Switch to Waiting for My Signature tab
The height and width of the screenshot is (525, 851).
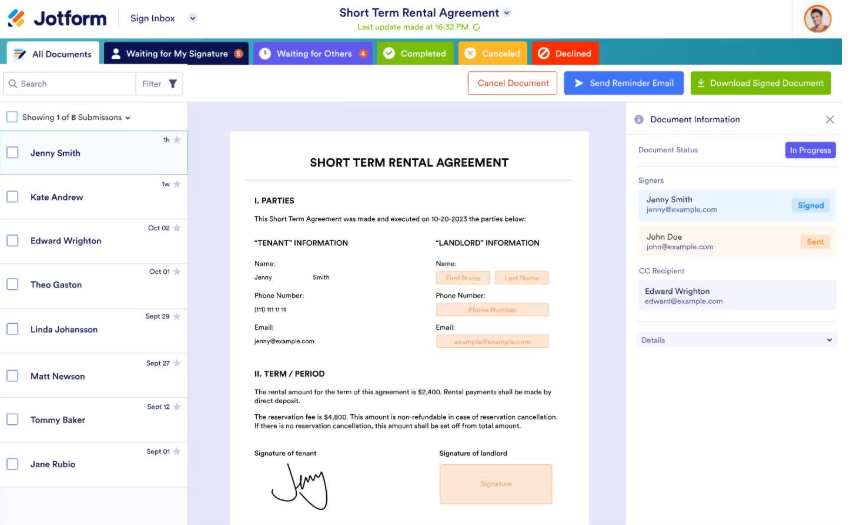click(x=176, y=53)
